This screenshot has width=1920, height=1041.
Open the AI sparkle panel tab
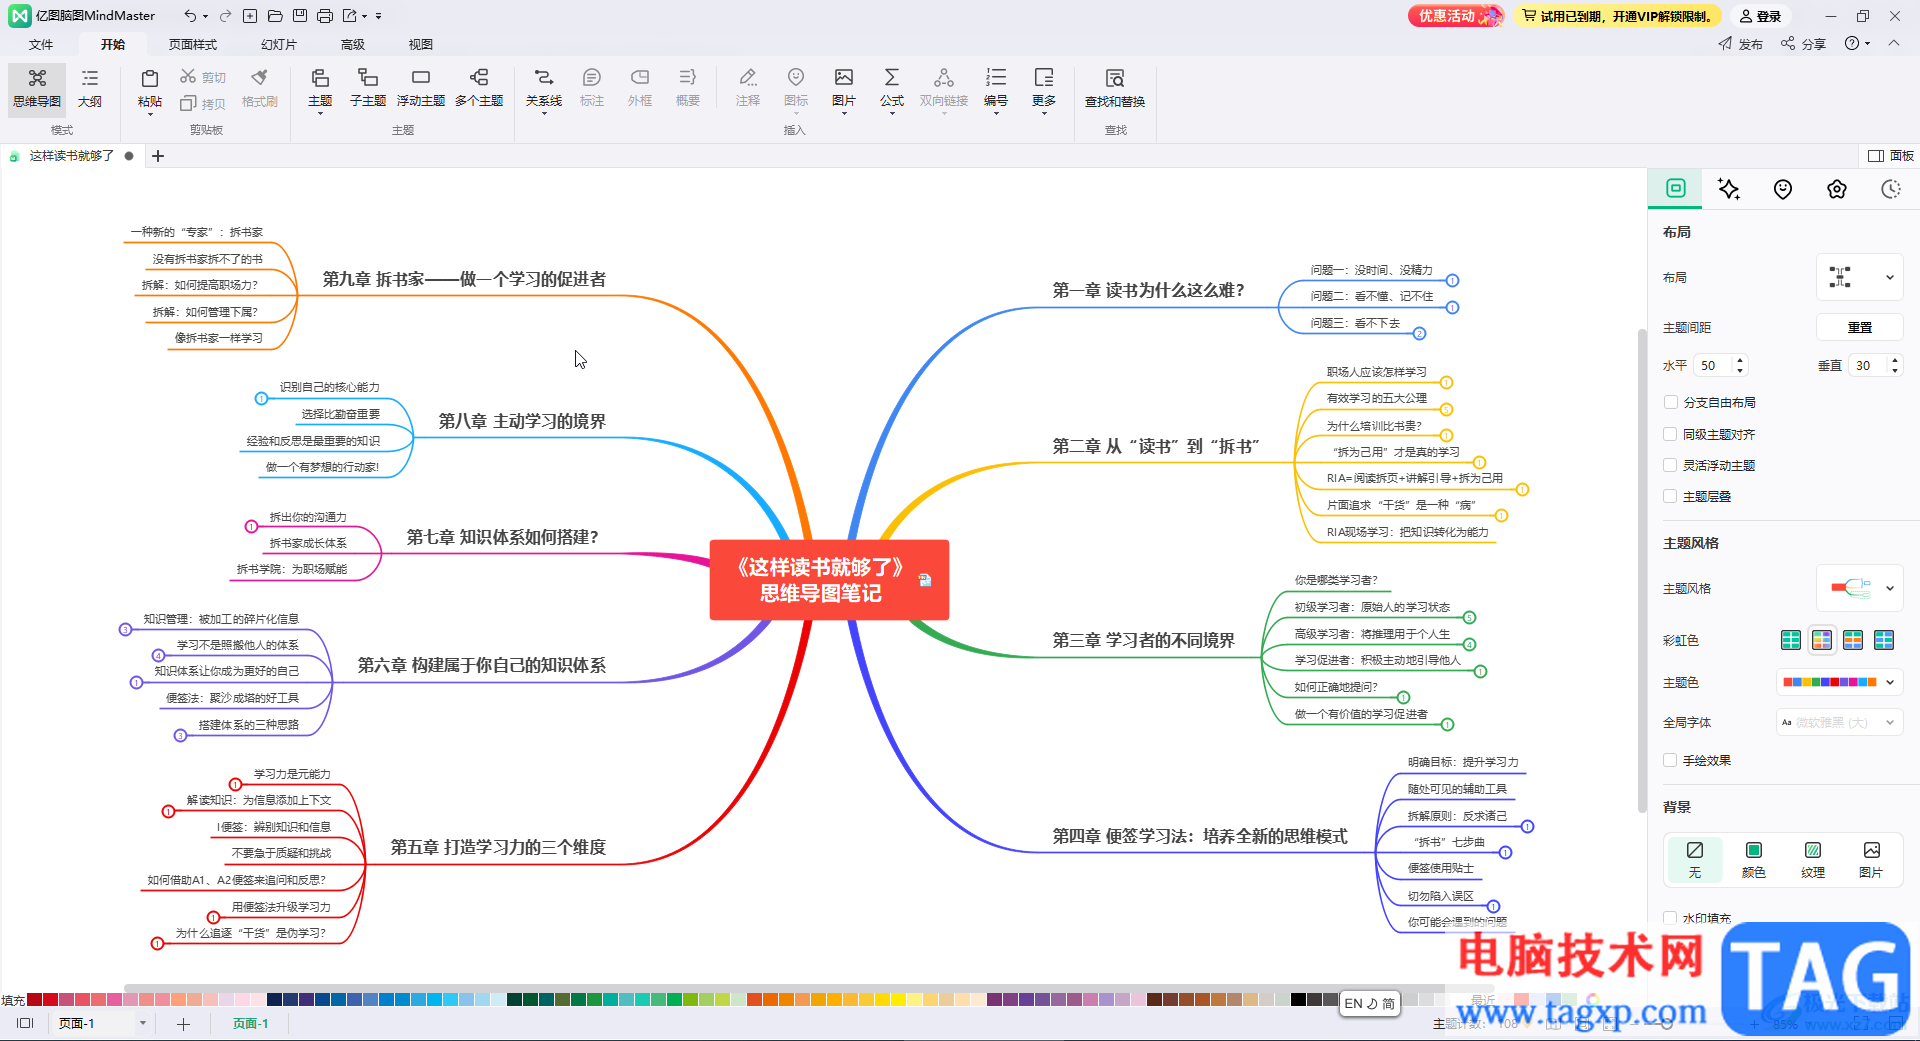[1729, 189]
